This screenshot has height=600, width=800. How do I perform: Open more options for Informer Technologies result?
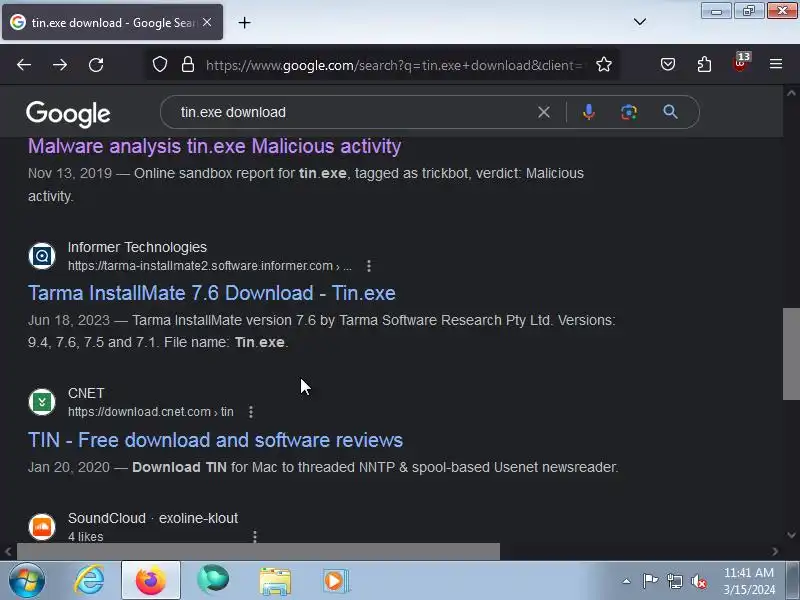tap(369, 266)
